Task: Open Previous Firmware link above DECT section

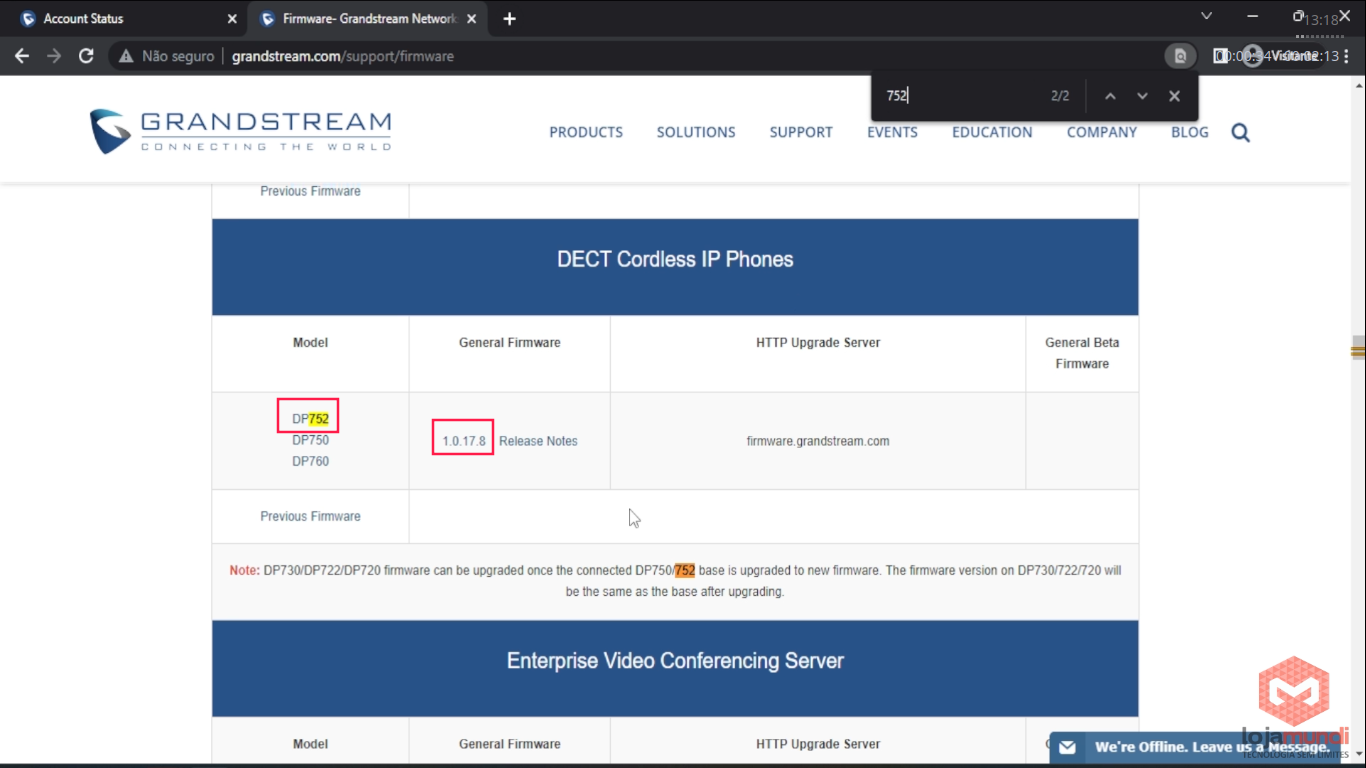Action: click(310, 191)
